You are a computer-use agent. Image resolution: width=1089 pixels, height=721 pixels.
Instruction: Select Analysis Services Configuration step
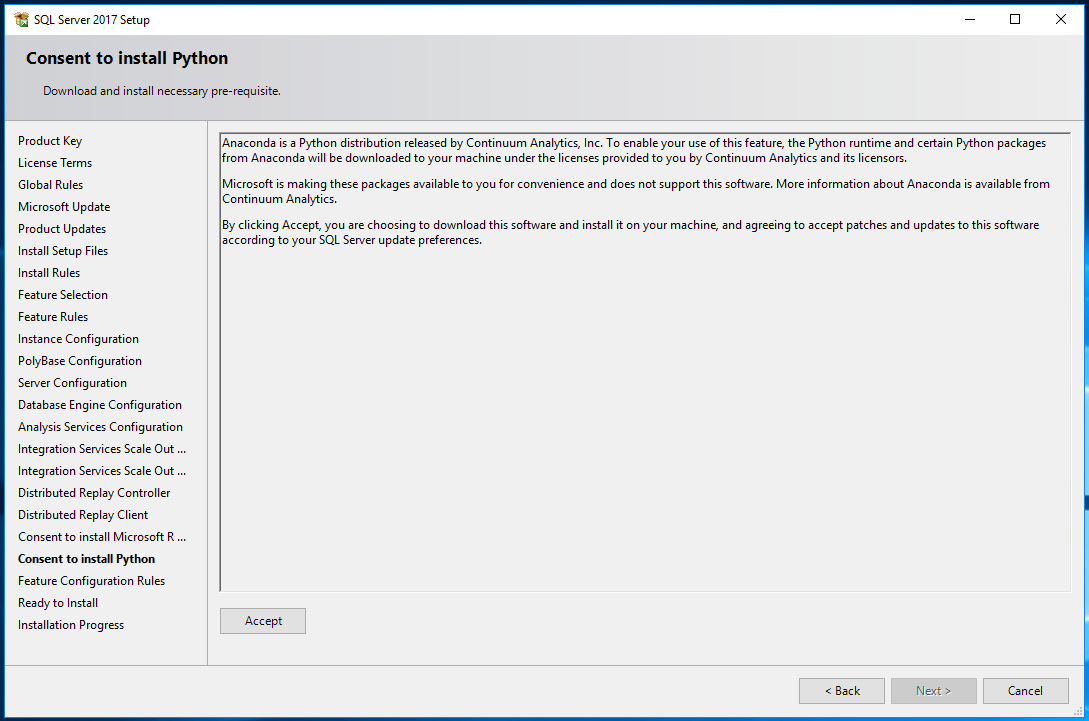100,427
